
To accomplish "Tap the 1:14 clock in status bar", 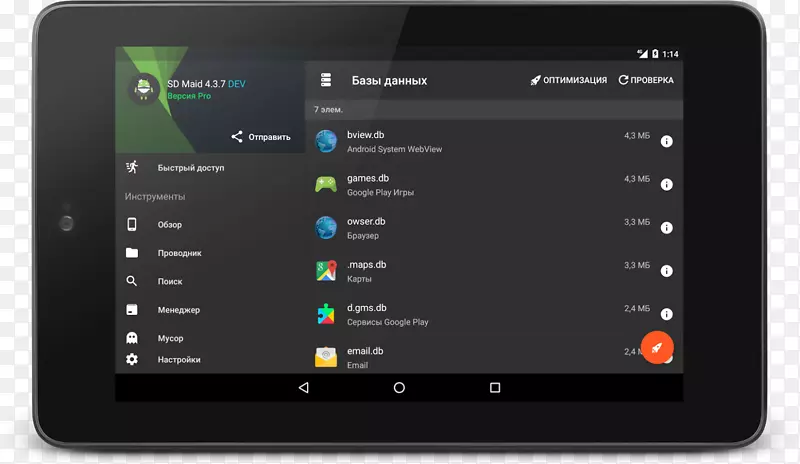I will 670,54.
